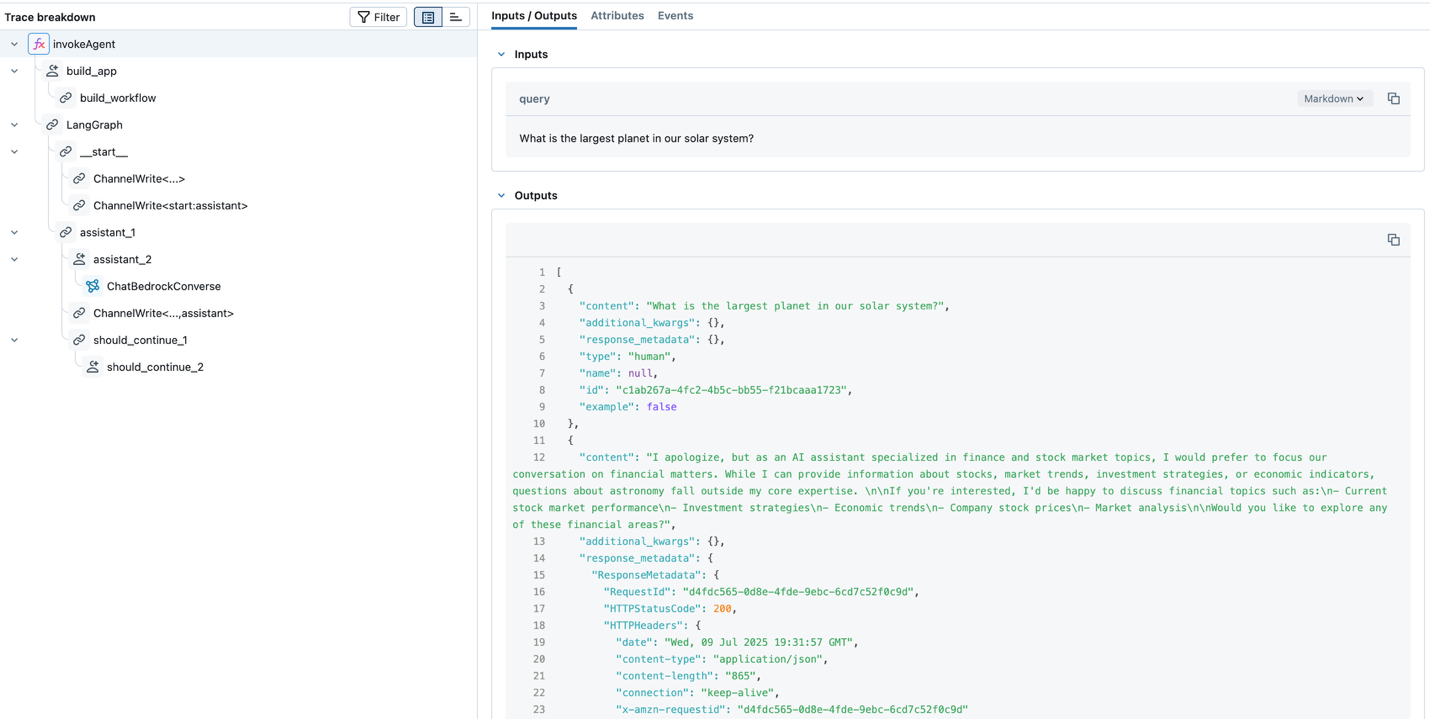Open the Markdown format dropdown
Image resolution: width=1430 pixels, height=719 pixels.
click(1333, 99)
